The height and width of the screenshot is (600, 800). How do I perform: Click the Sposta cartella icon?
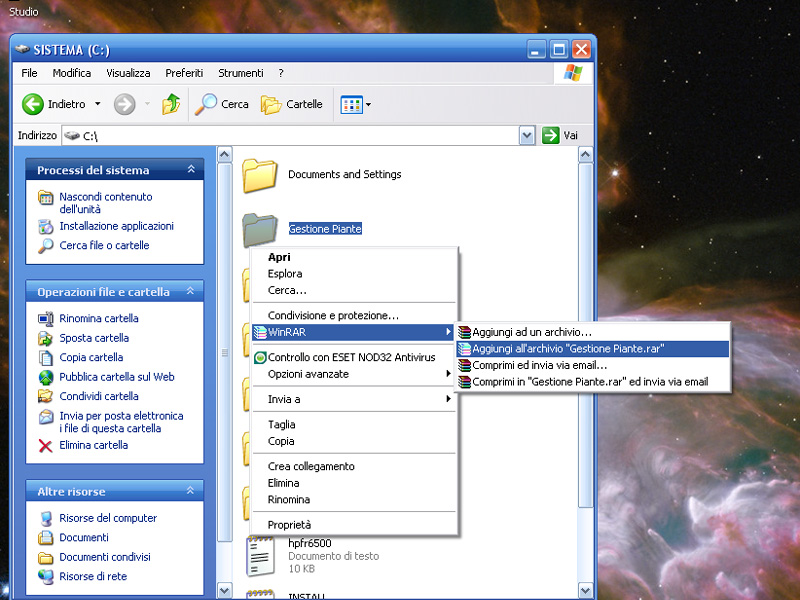[46, 338]
